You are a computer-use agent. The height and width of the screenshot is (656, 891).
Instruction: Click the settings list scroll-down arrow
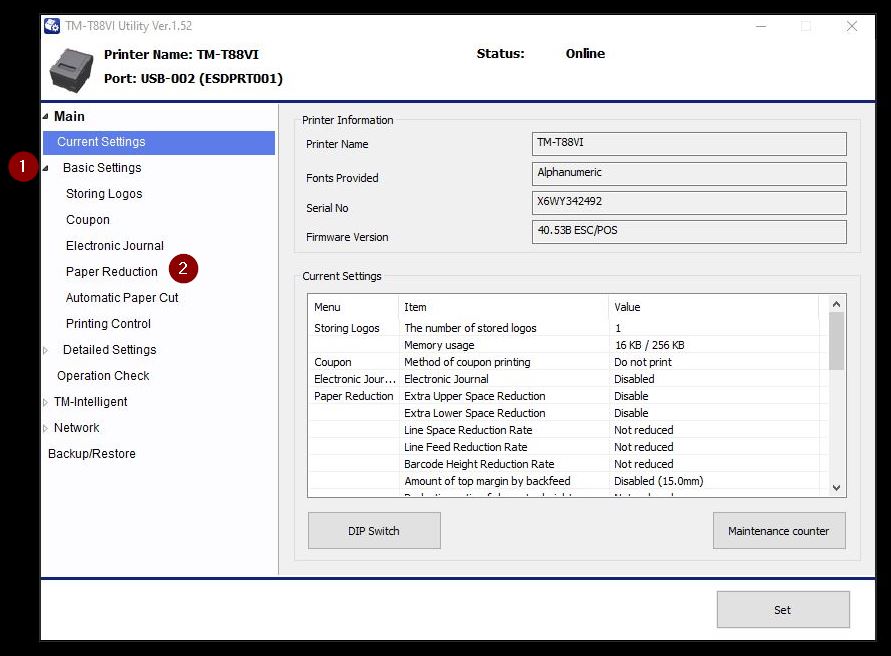click(836, 488)
